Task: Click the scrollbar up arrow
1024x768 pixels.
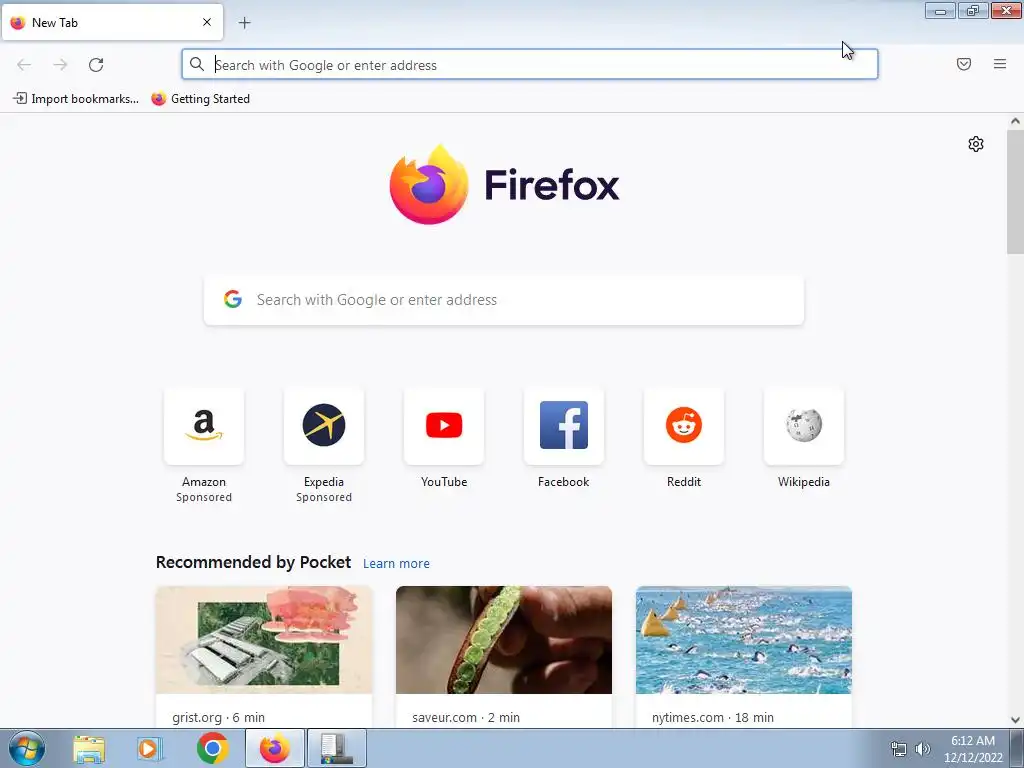Action: click(x=1015, y=121)
